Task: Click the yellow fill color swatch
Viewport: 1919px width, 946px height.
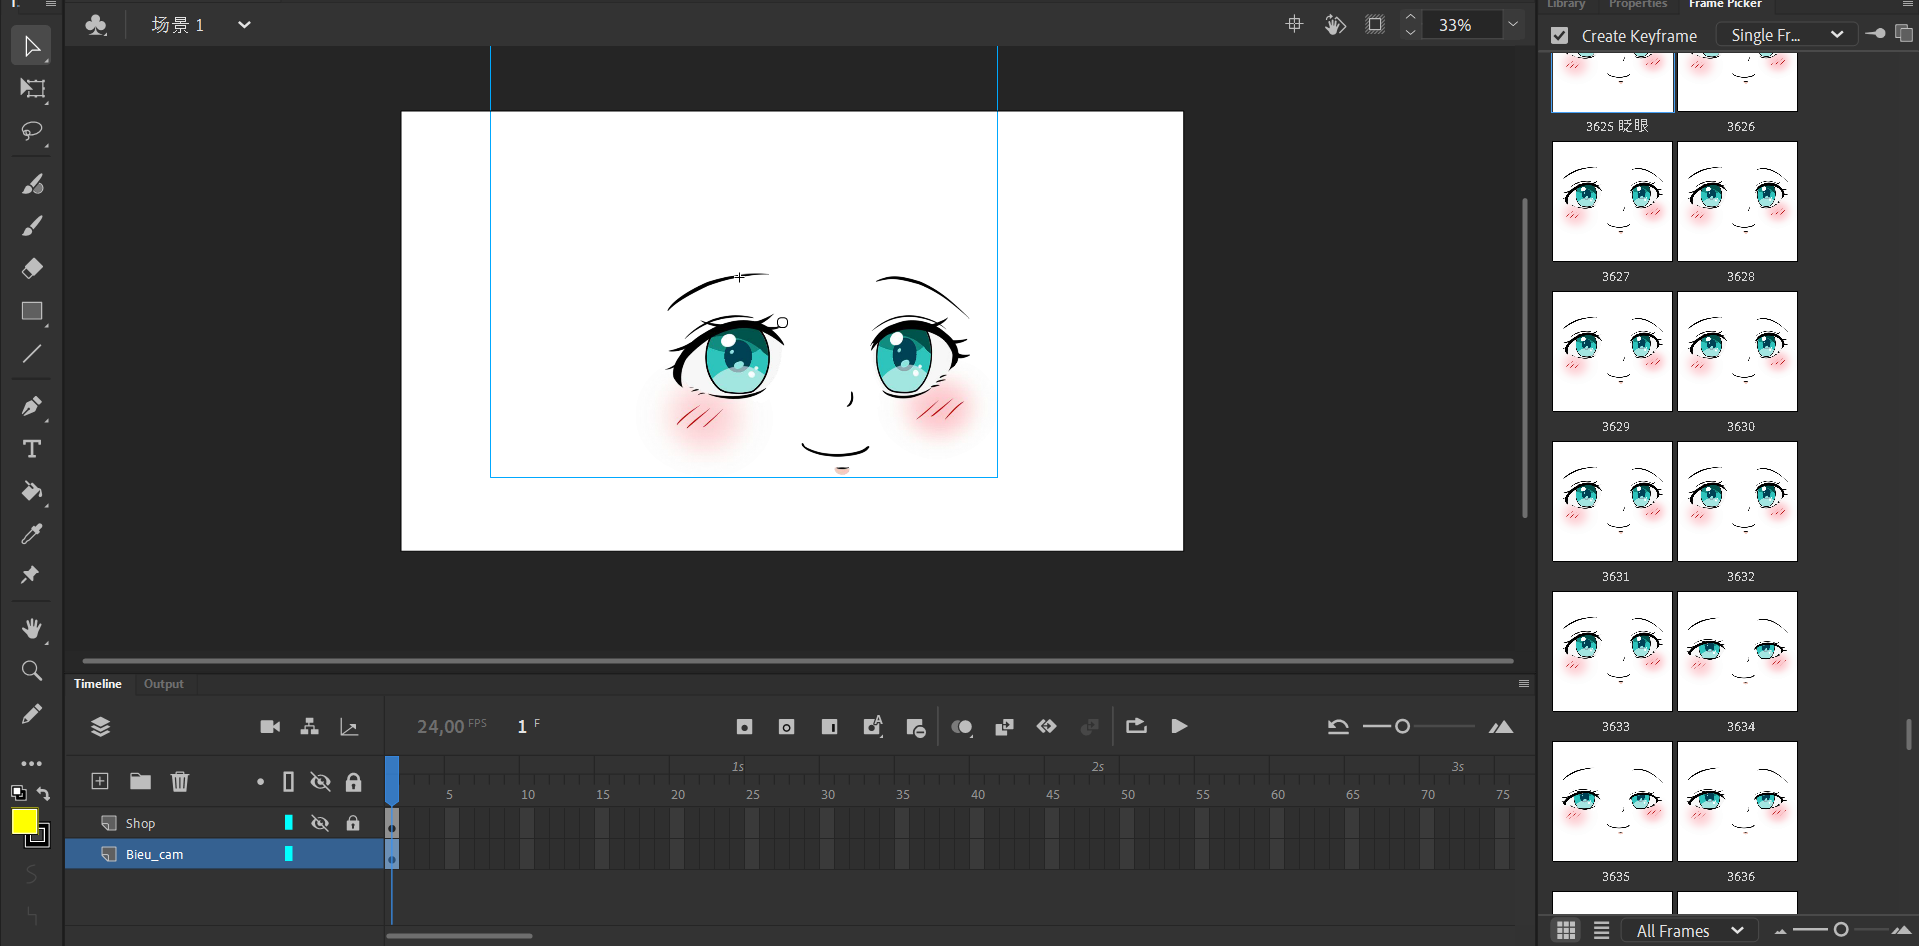Action: point(24,821)
